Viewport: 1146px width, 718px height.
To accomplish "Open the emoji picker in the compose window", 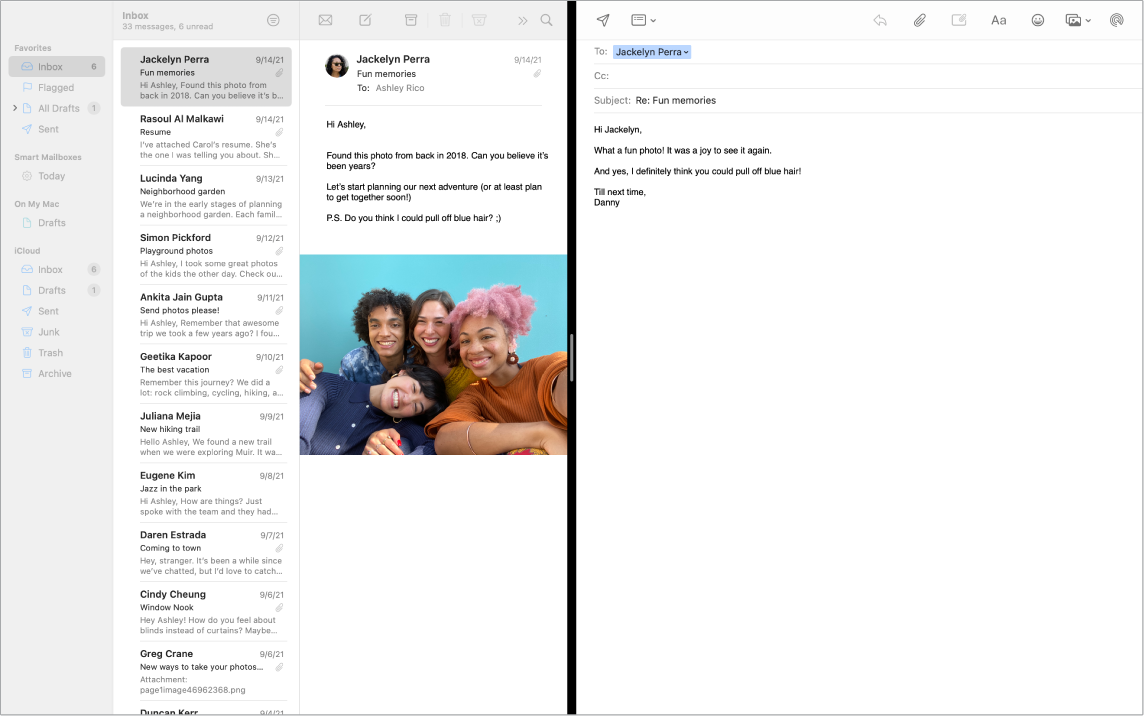I will point(1037,19).
